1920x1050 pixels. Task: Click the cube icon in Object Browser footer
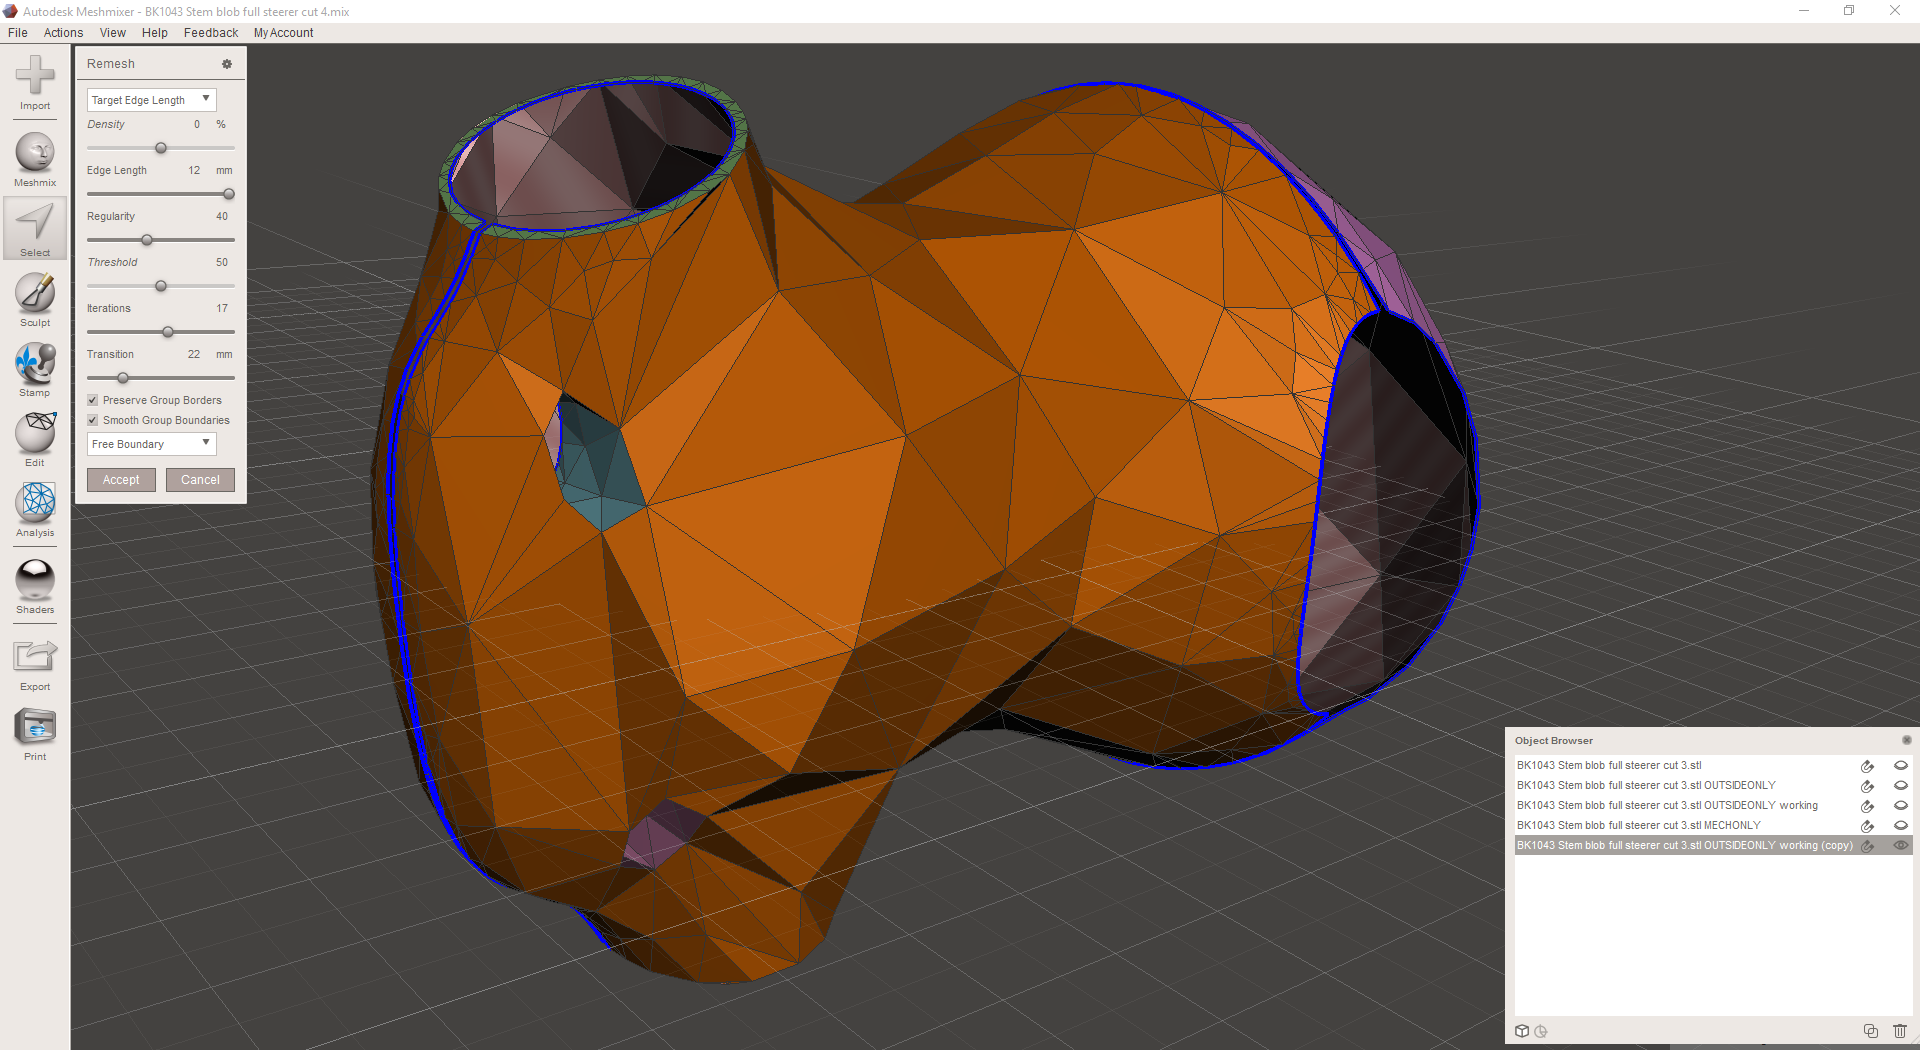[1522, 1031]
